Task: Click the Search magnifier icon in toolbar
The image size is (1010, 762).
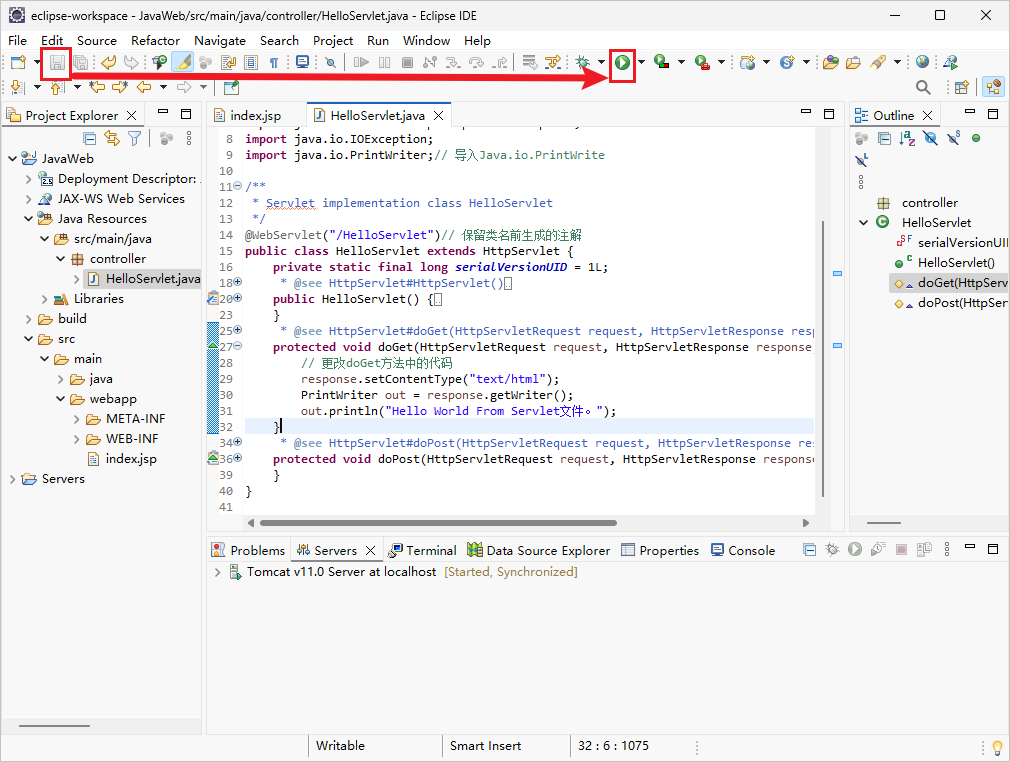Action: point(923,87)
